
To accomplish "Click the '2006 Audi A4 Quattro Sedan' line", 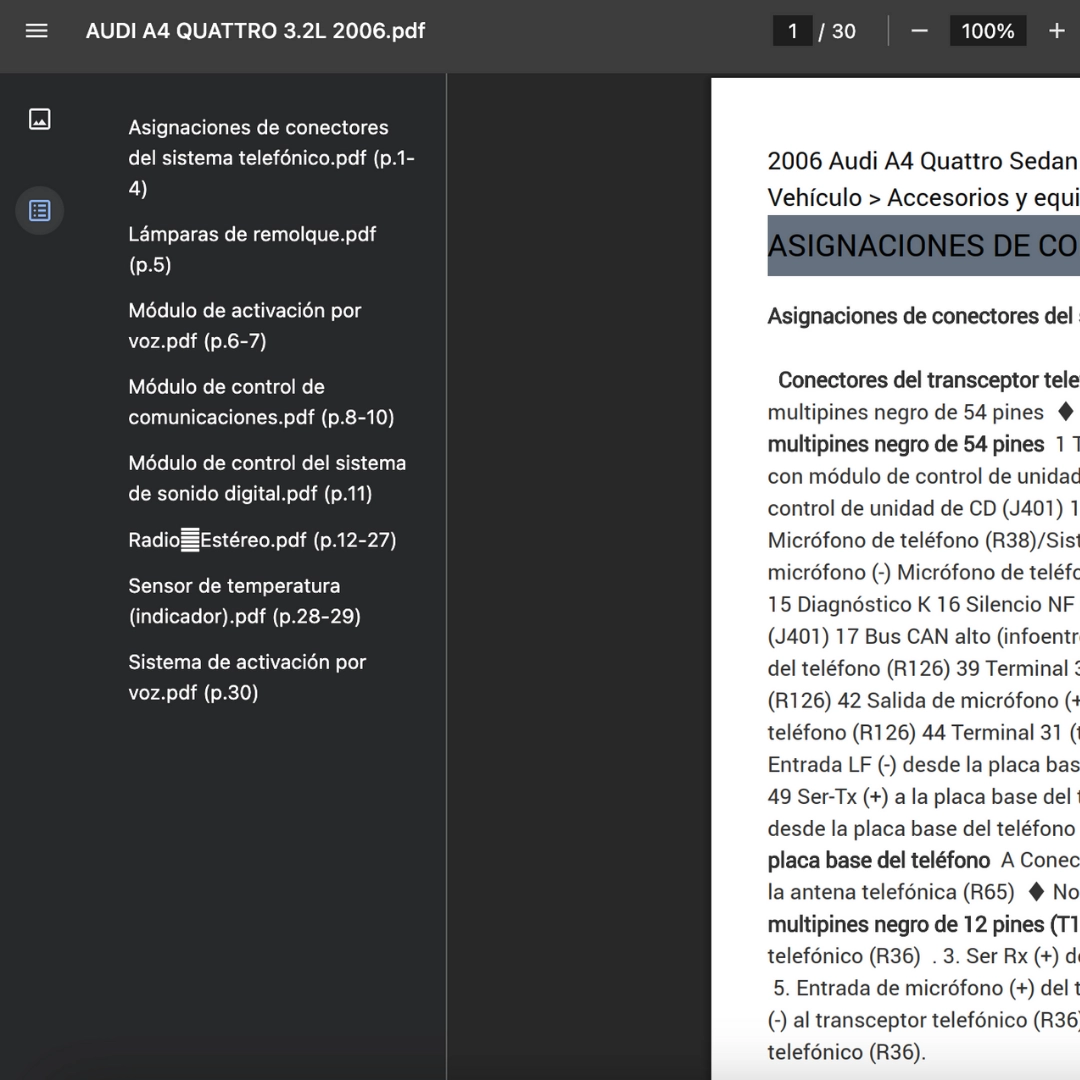I will pyautogui.click(x=923, y=161).
